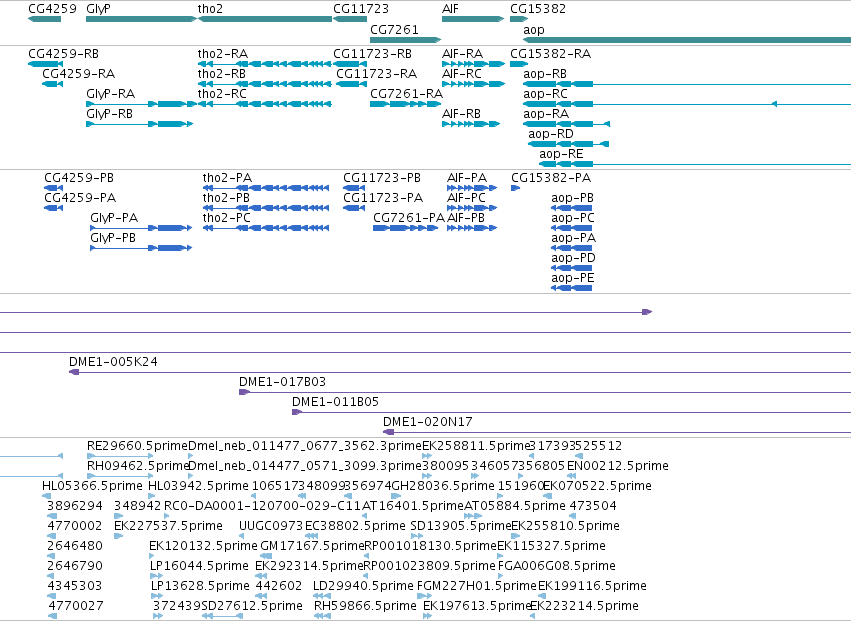Open the aop-RE transcript
The image size is (851, 621).
click(695, 164)
